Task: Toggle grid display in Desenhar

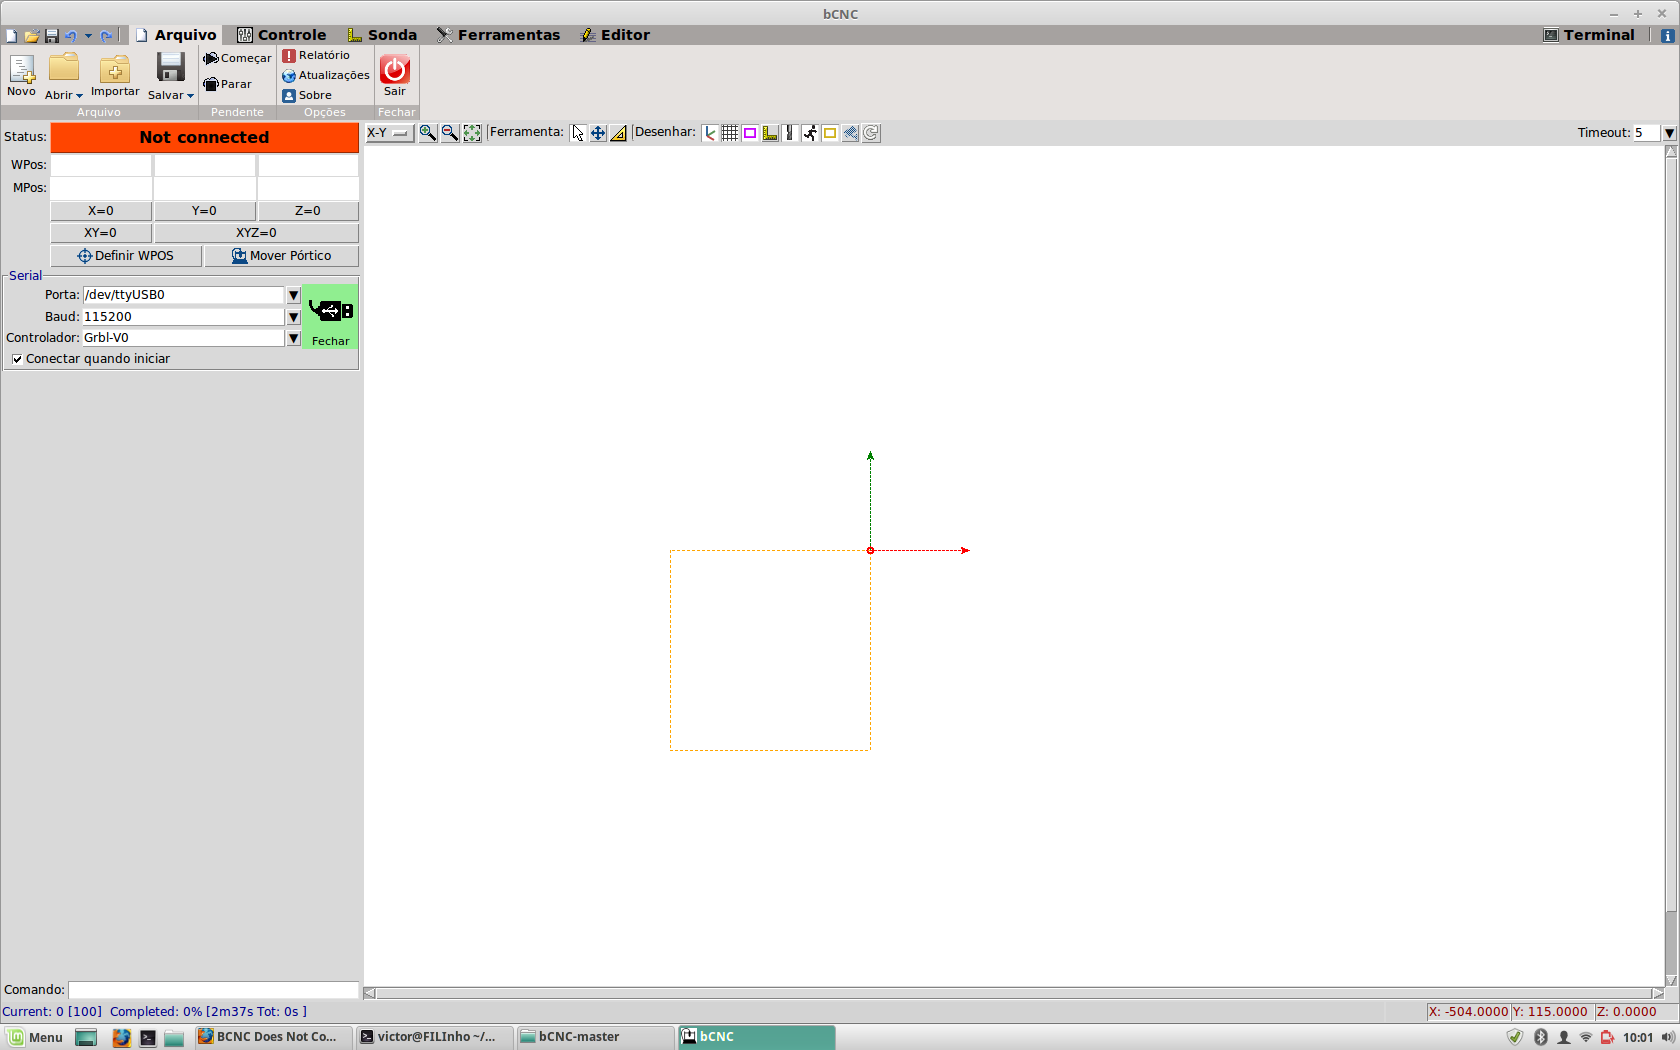Action: (x=730, y=133)
